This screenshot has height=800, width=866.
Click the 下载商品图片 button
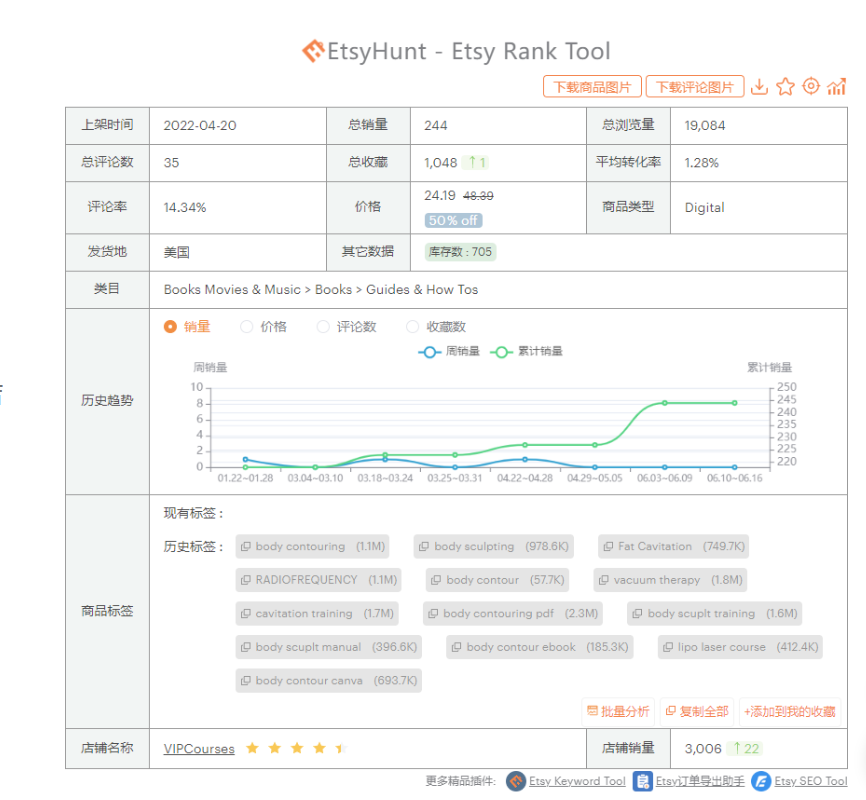[x=592, y=87]
